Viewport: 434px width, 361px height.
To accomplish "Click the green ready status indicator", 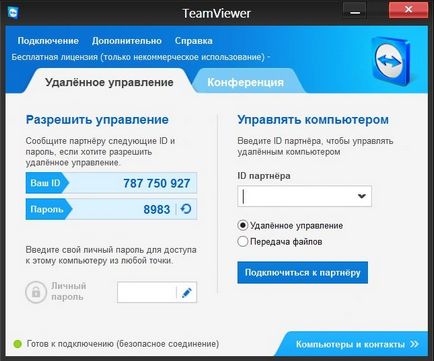I will 17,344.
